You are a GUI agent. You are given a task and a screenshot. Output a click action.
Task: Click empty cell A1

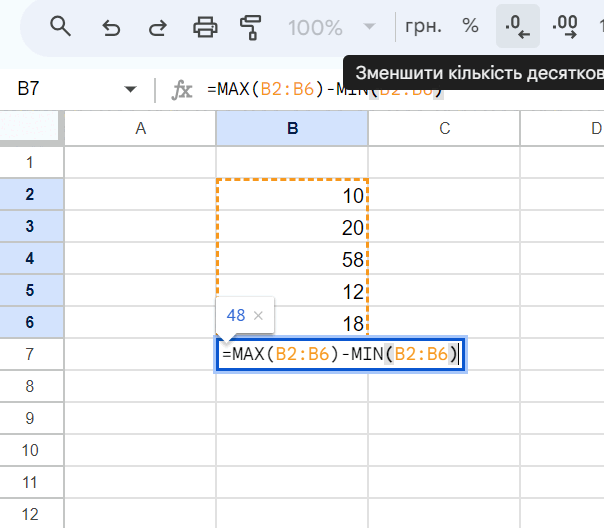coord(140,162)
